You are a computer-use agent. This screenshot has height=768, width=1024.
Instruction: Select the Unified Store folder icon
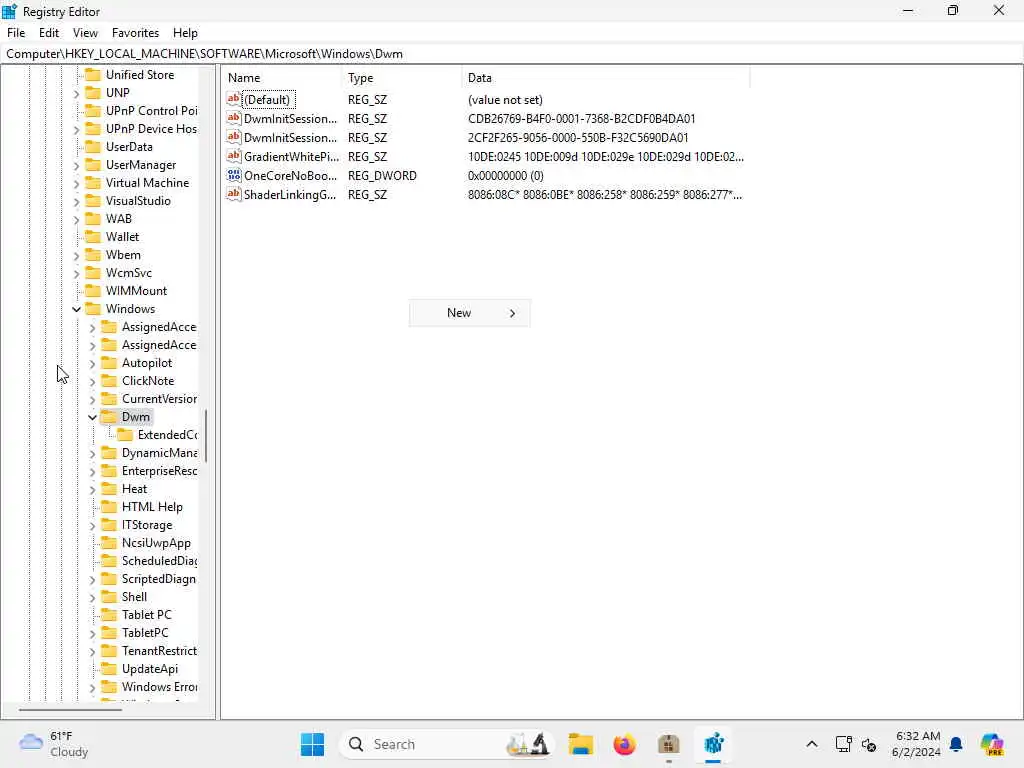(x=93, y=74)
